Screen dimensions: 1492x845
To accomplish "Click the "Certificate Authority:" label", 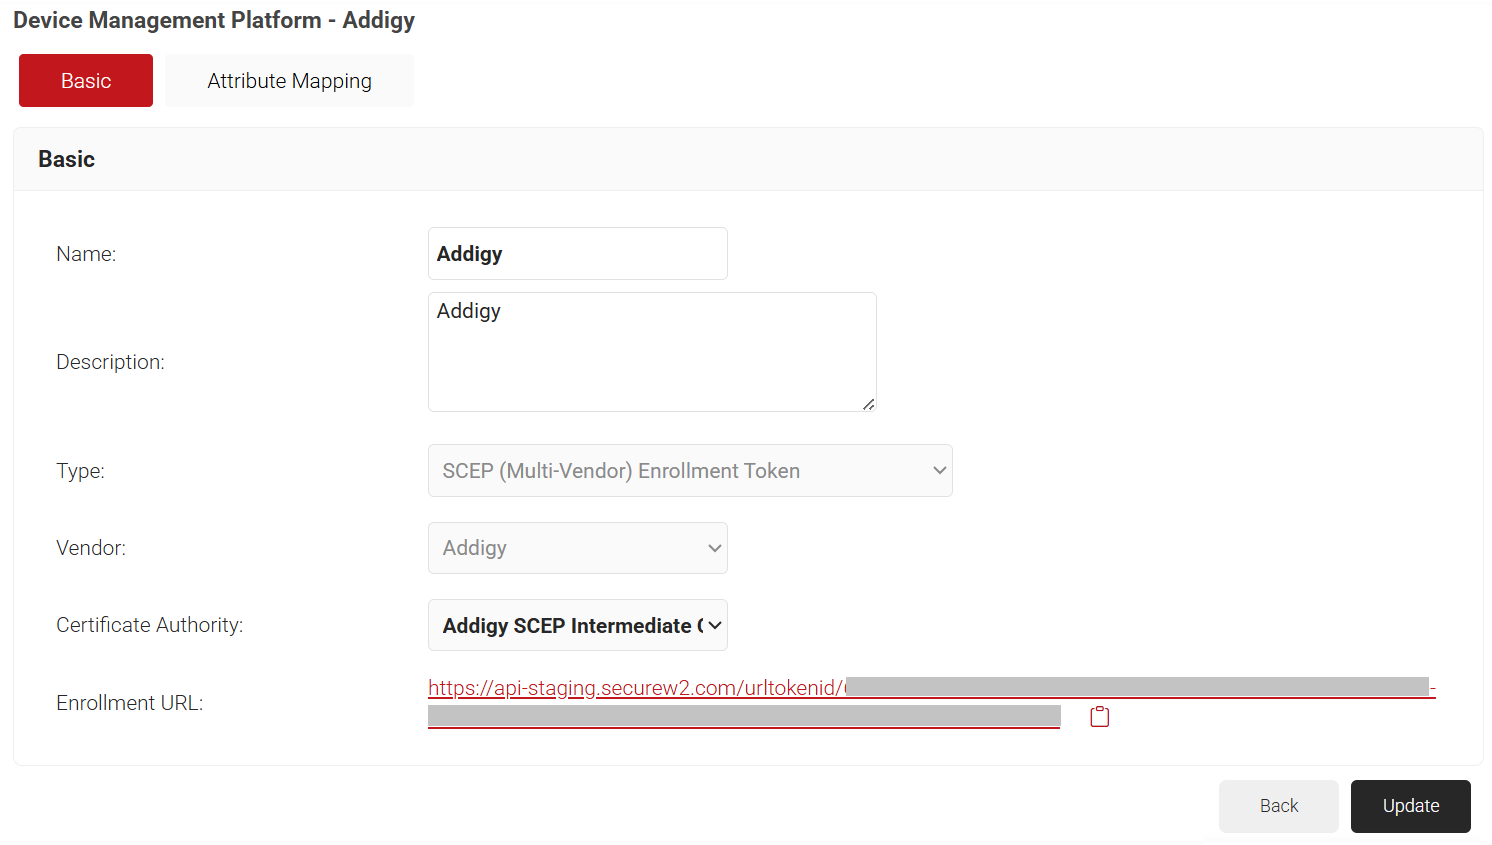I will click(x=149, y=625).
